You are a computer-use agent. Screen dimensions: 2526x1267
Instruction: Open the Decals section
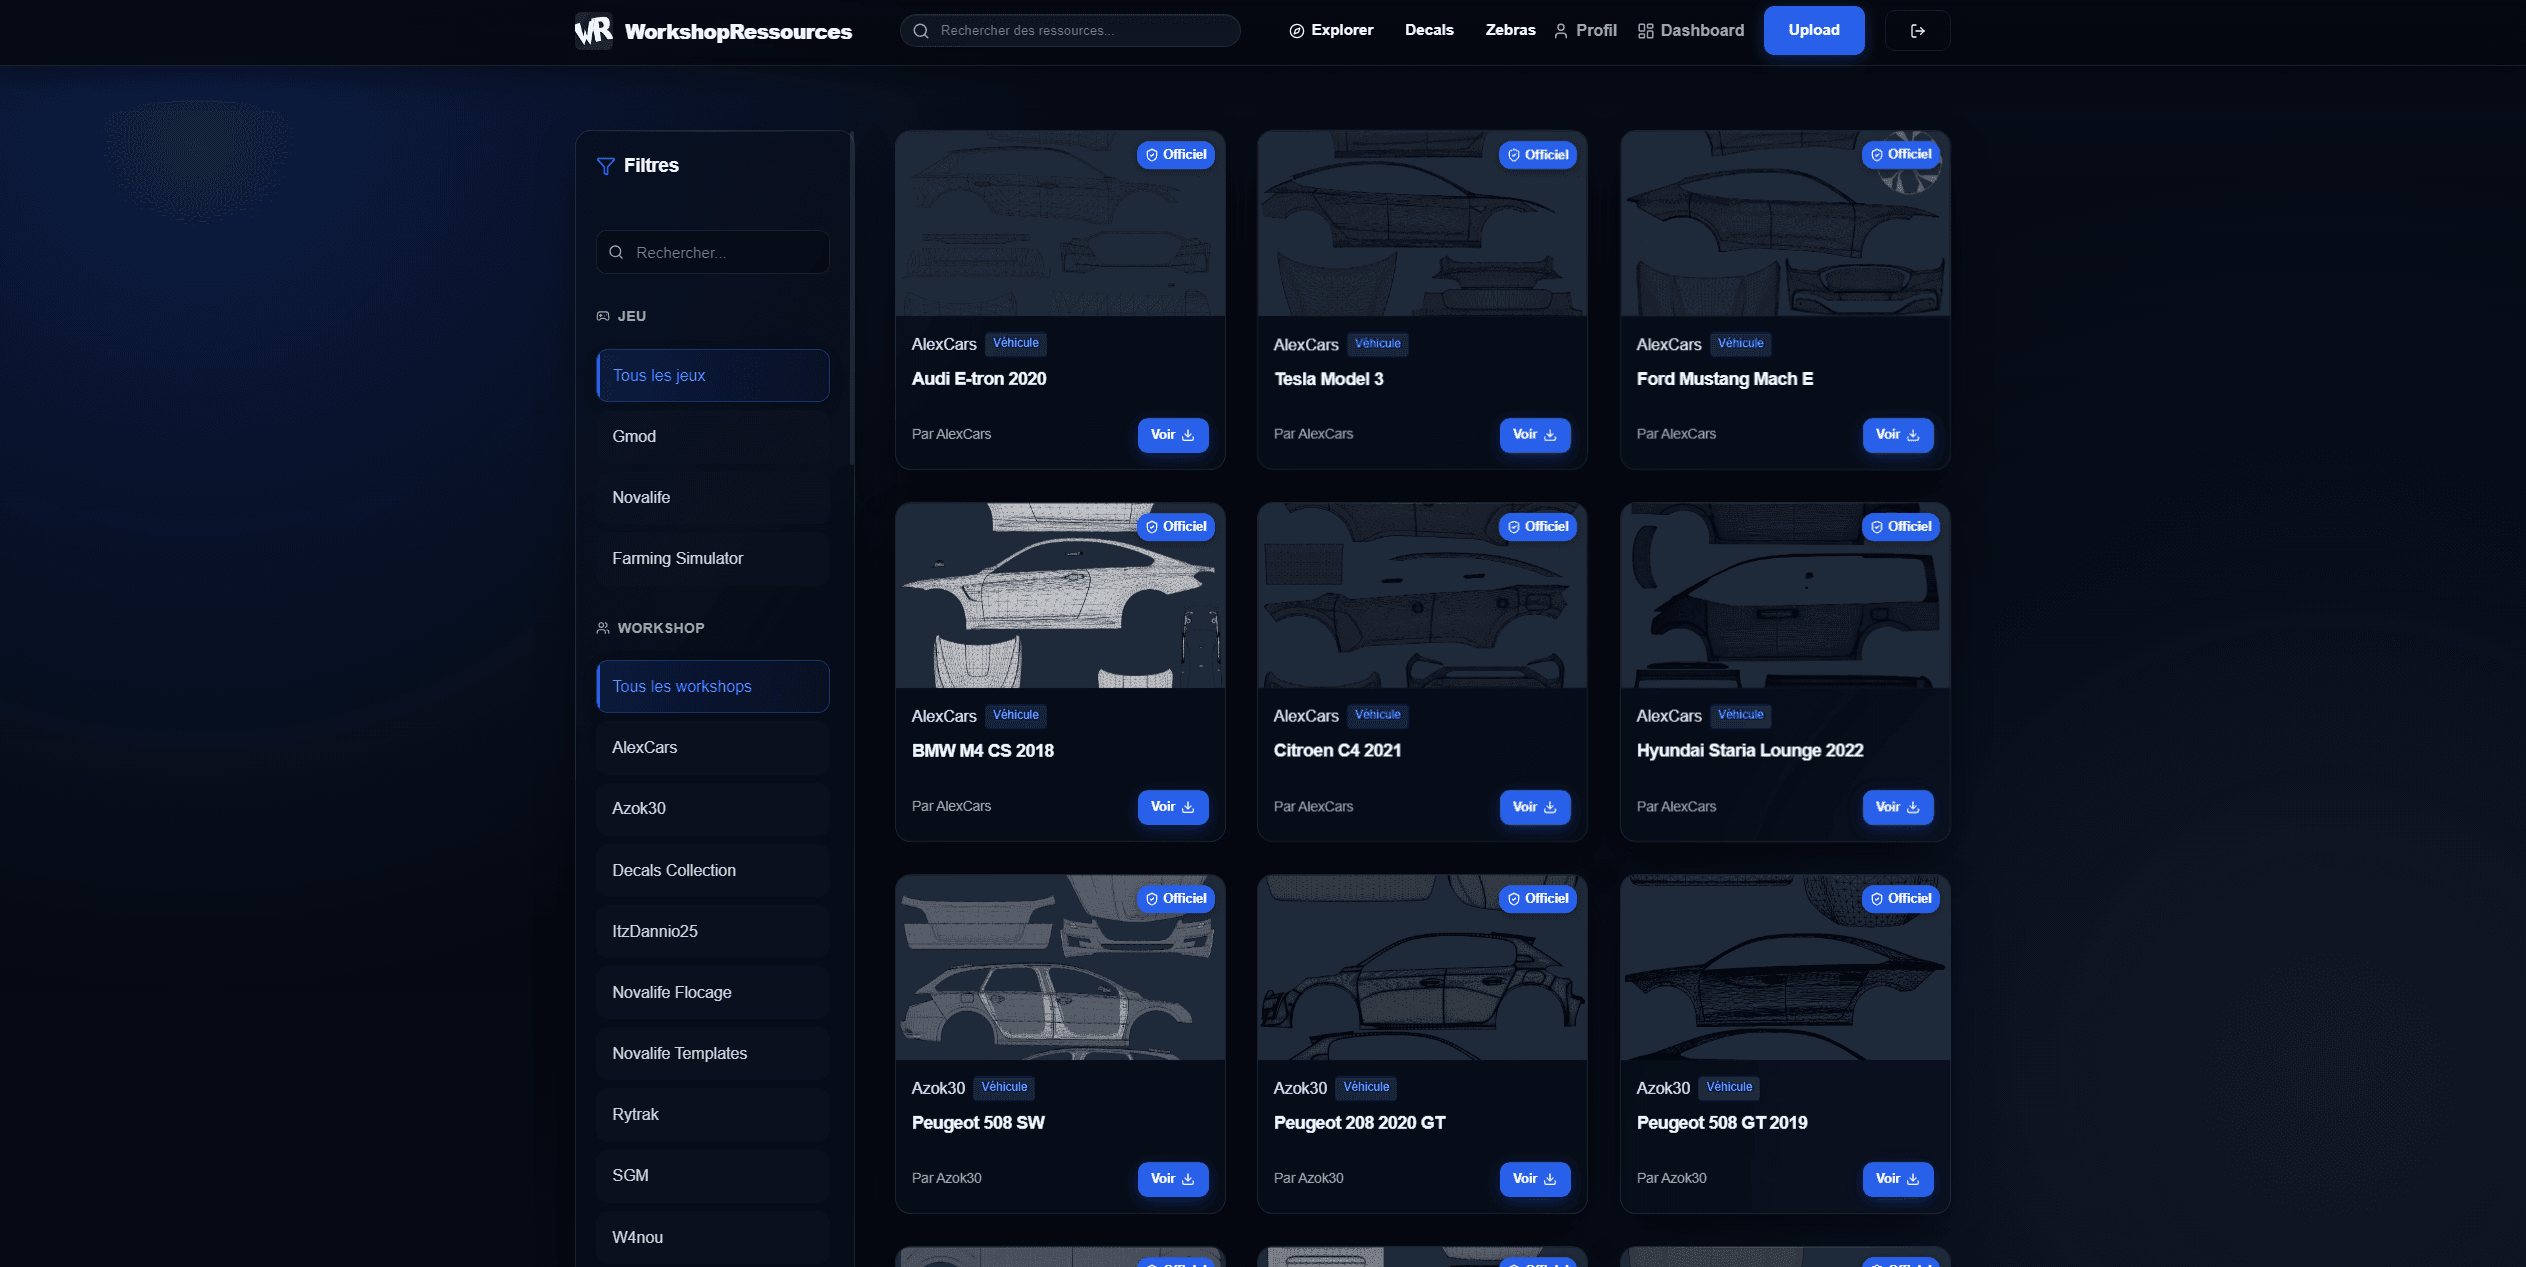[x=1429, y=31]
